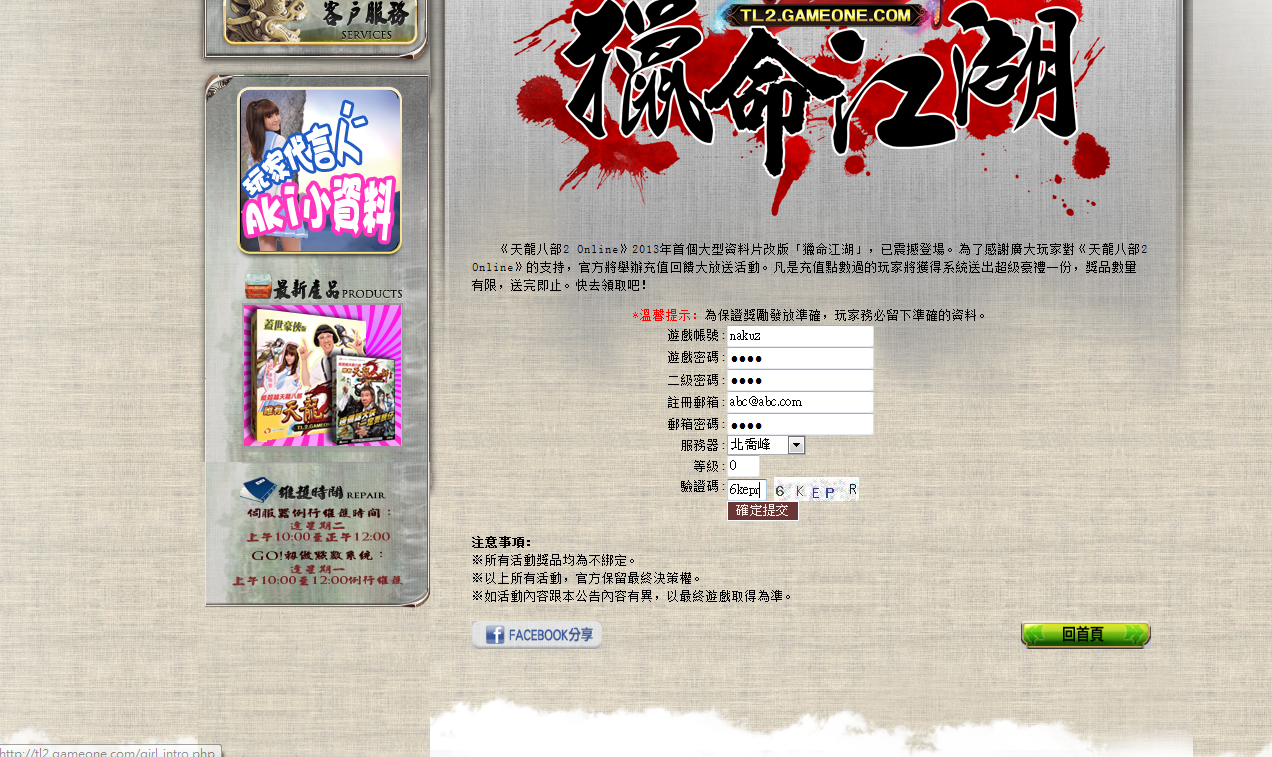Click the book icon in 維護時間 panel
Viewport: 1272px width, 757px height.
click(x=258, y=490)
